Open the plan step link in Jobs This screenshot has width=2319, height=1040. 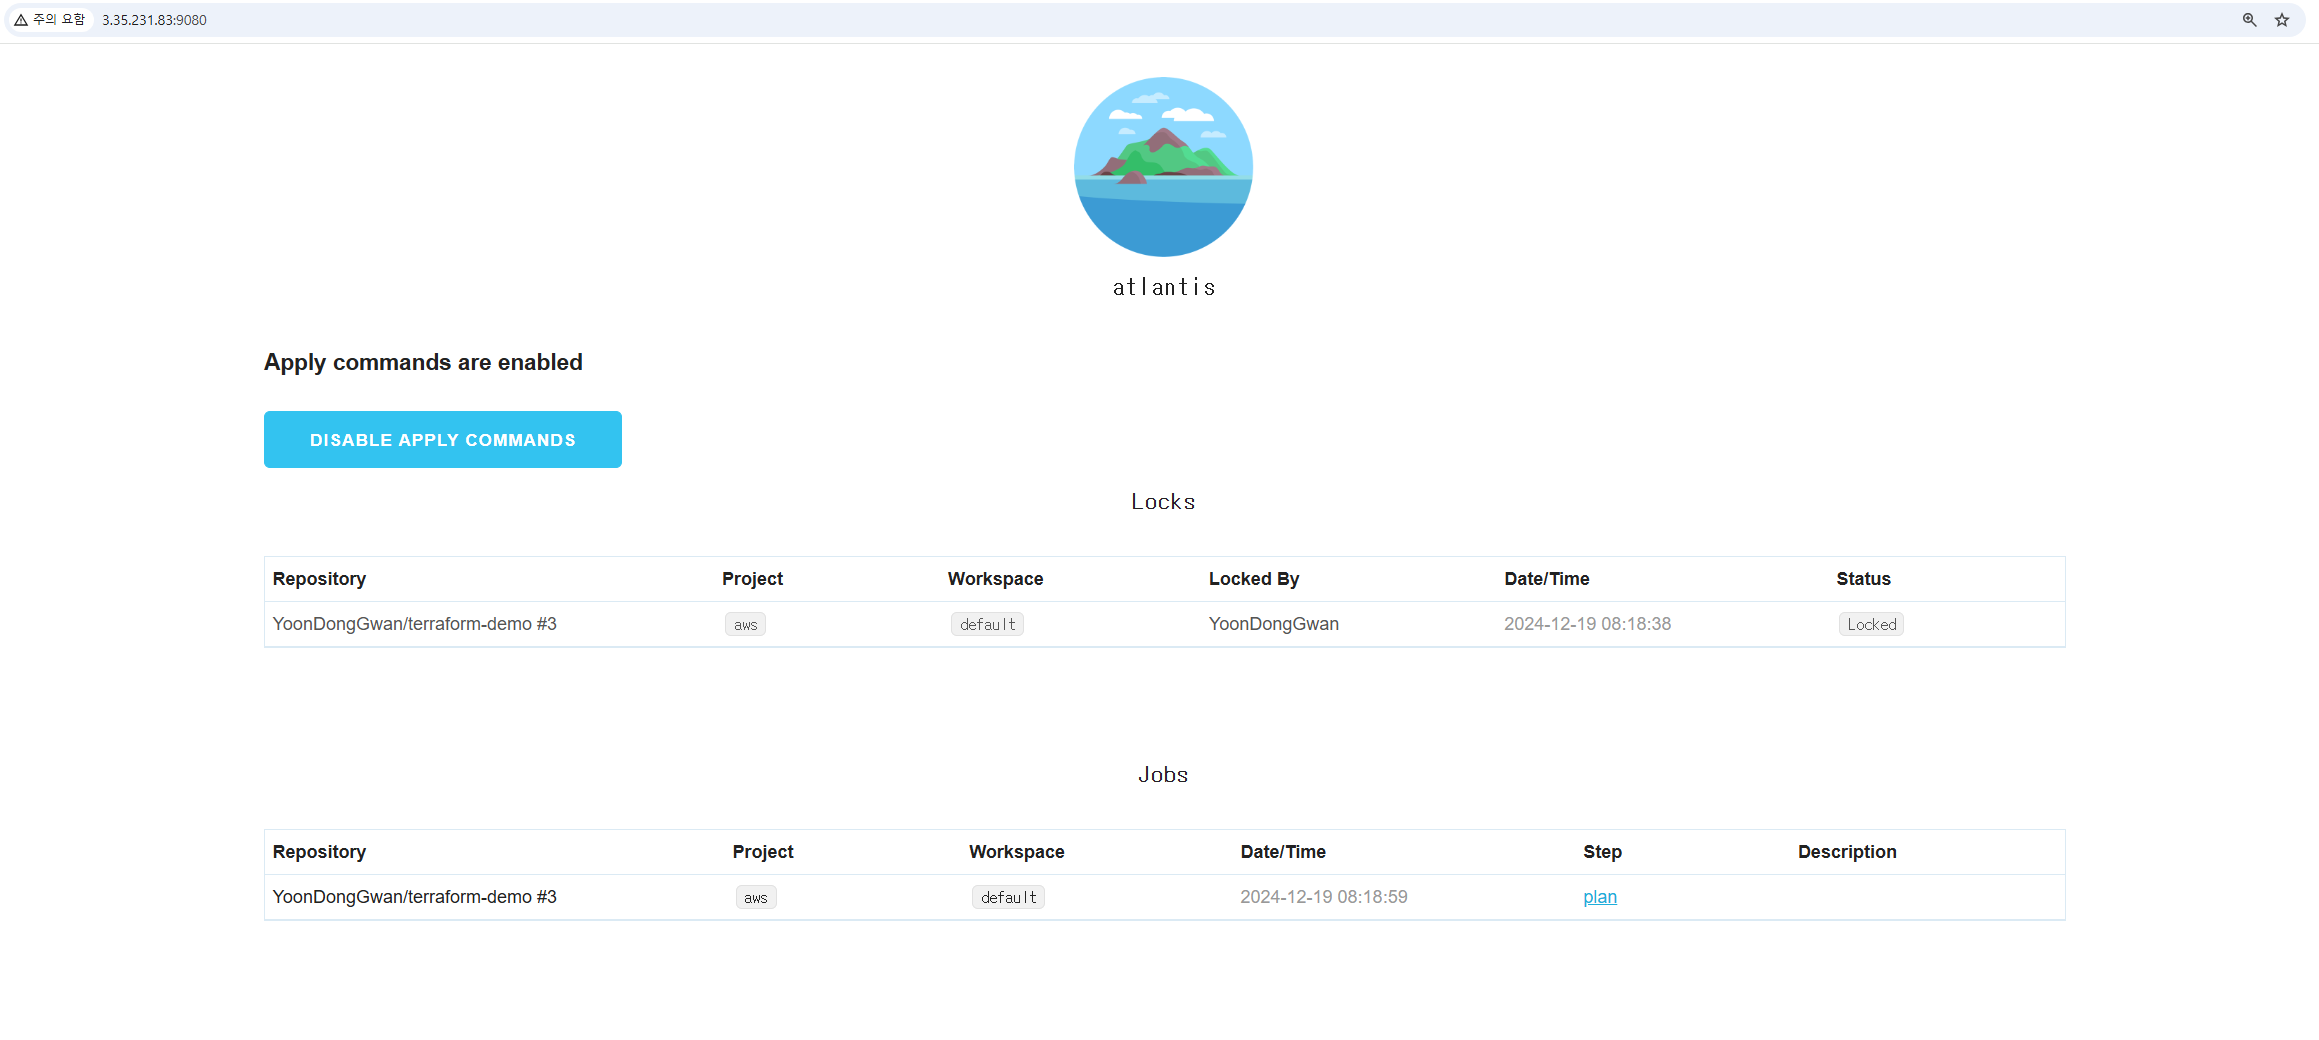[x=1600, y=897]
